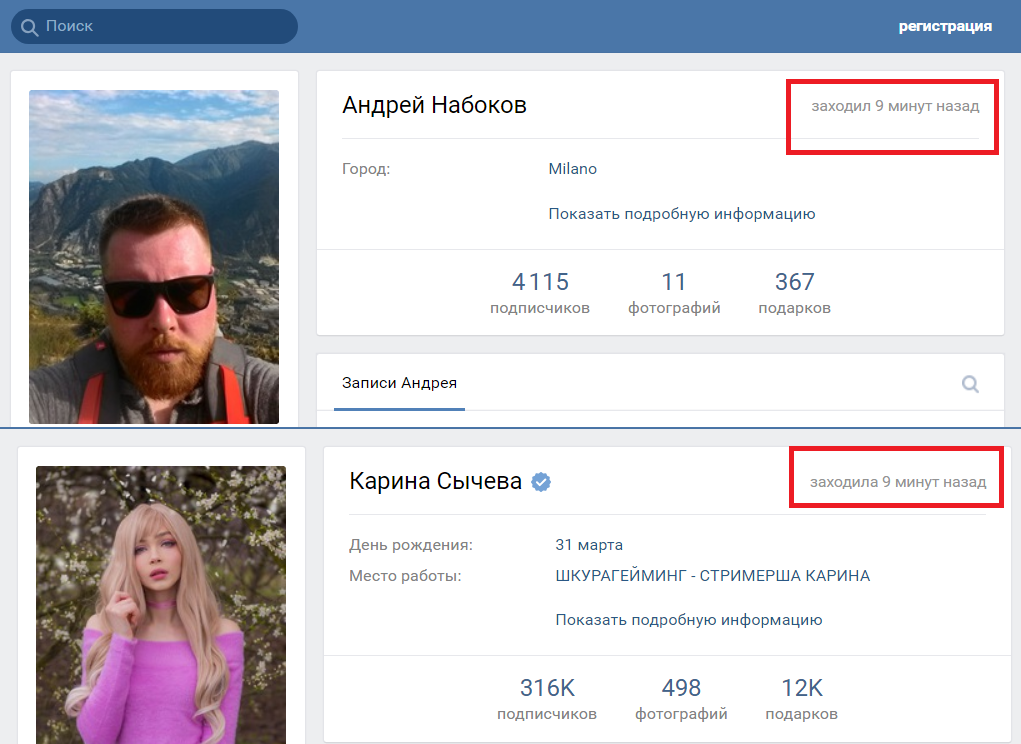Open workplace link ШКУРАГЕЙМИНГ - СТРИМЕРША КАРИНА
This screenshot has width=1021, height=744.
[x=712, y=576]
